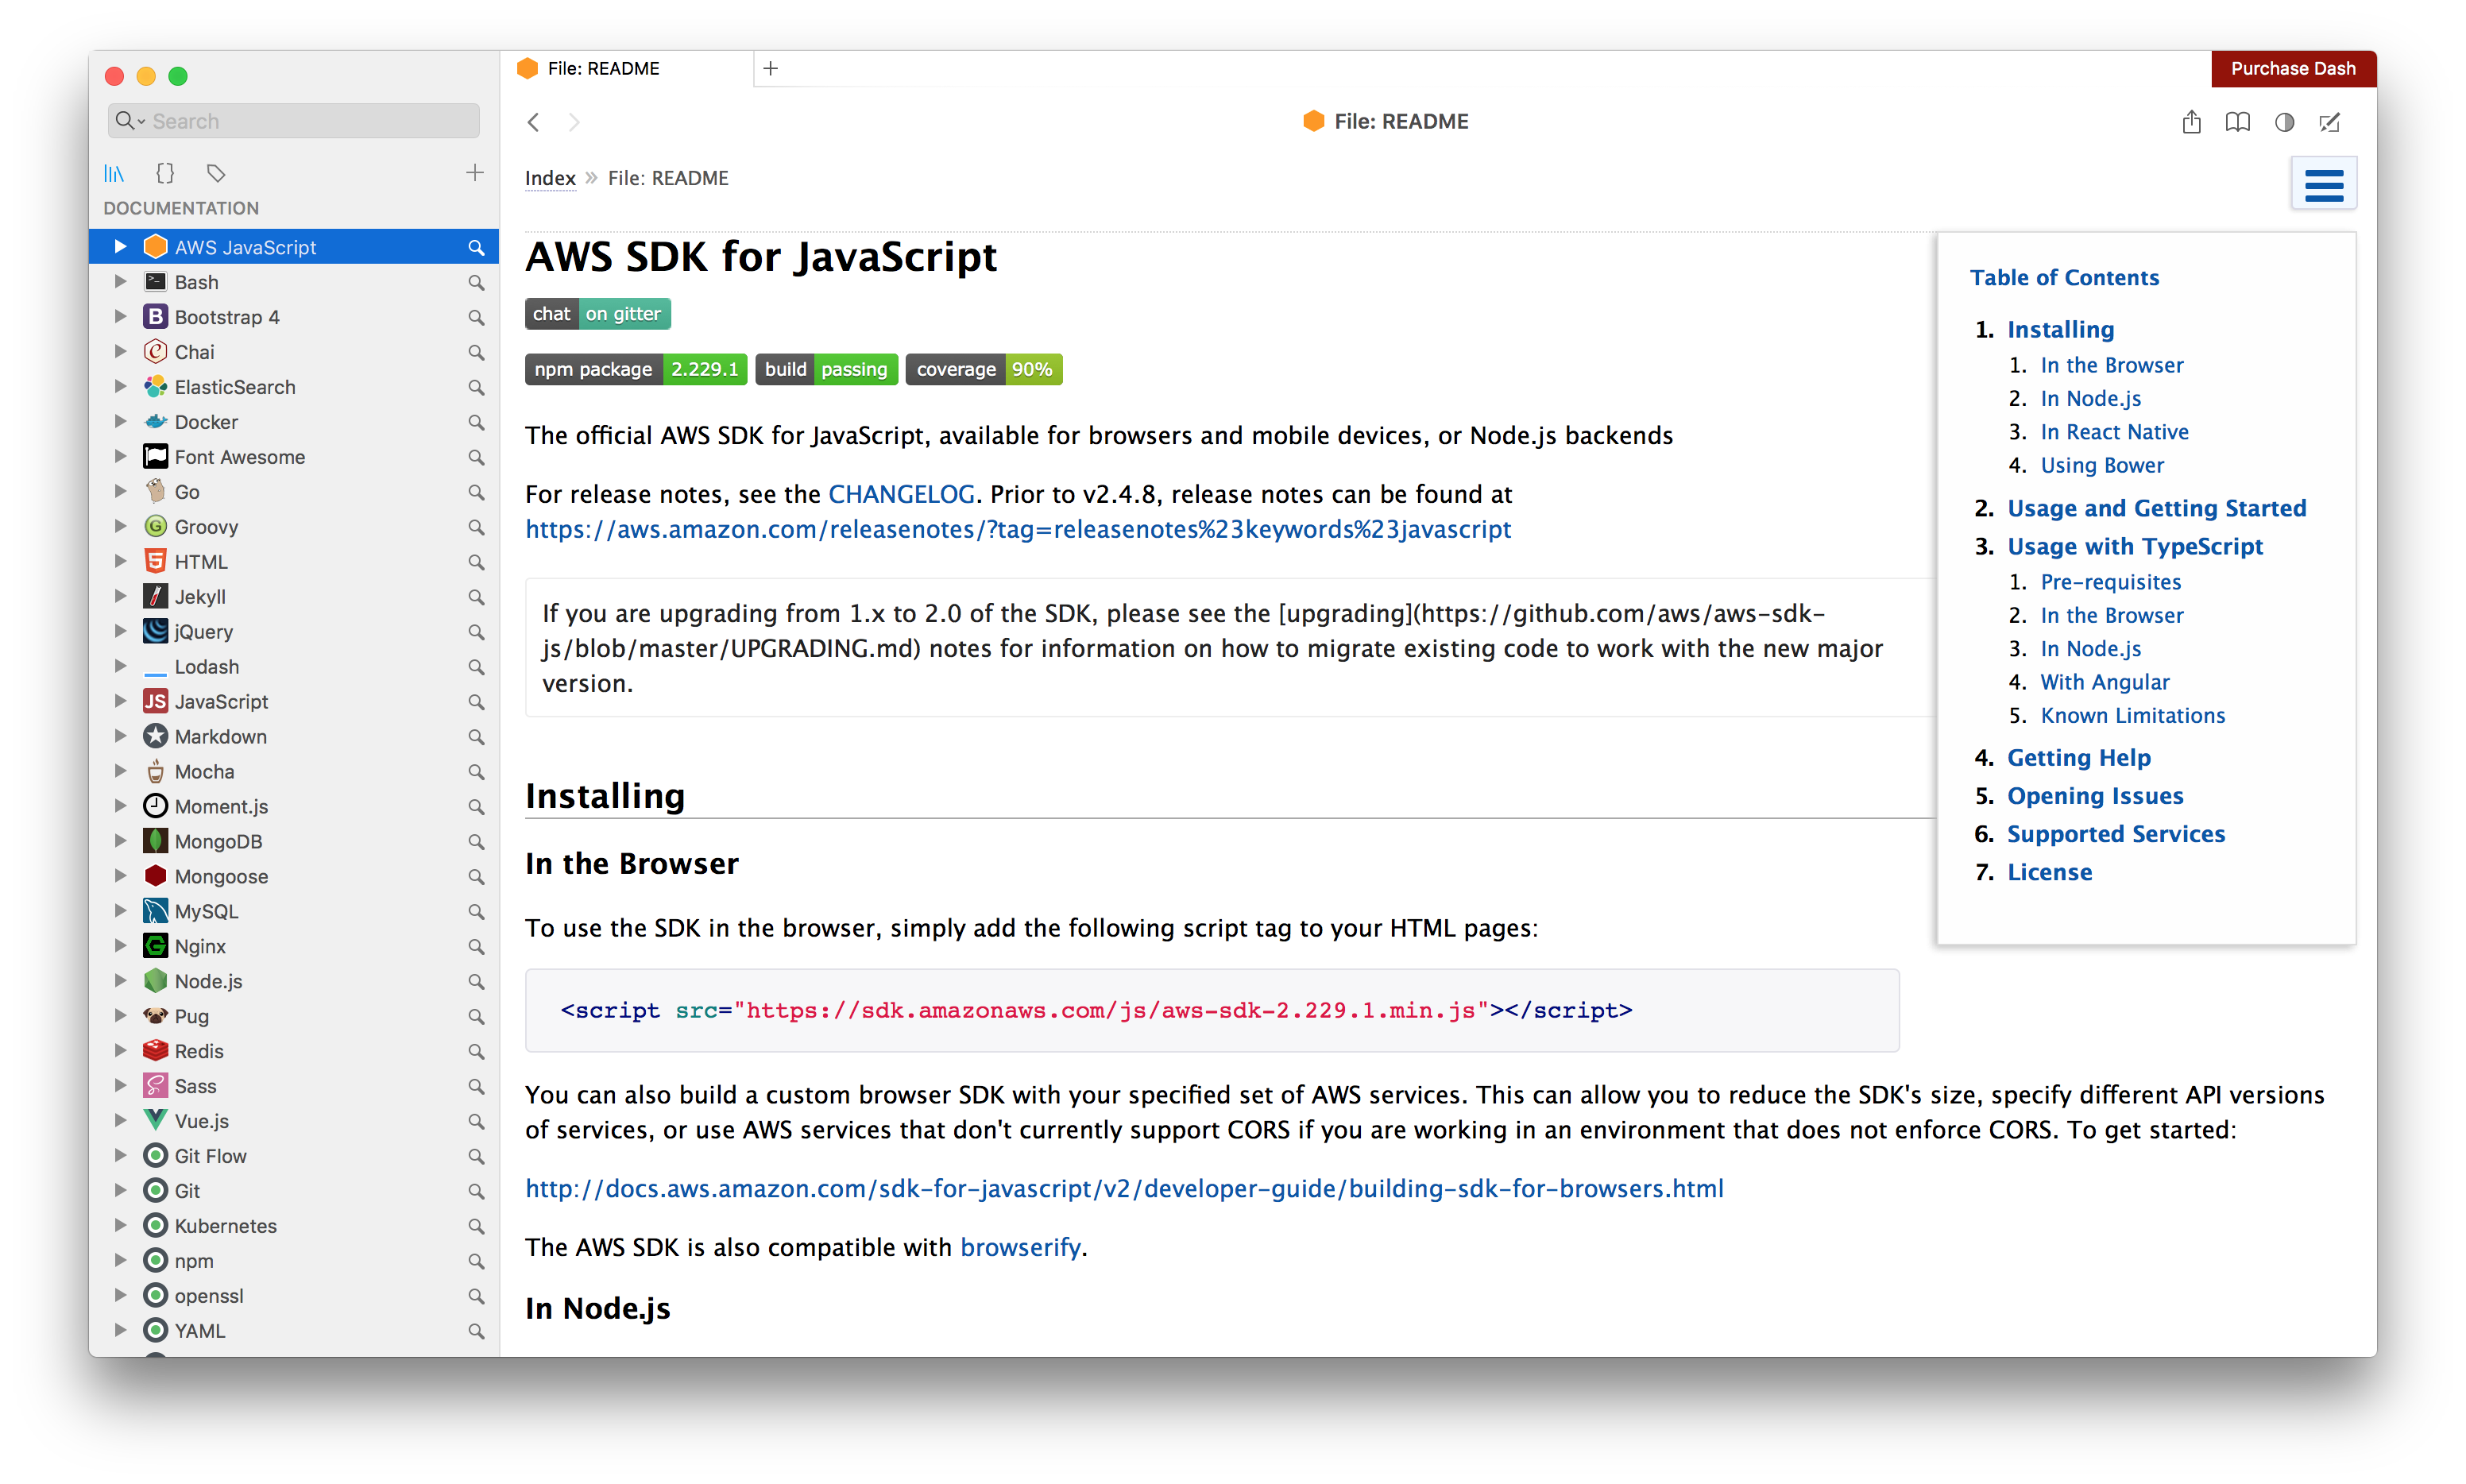Toggle the Table of Contents hamburger button
Image resolution: width=2466 pixels, height=1484 pixels.
[2323, 184]
